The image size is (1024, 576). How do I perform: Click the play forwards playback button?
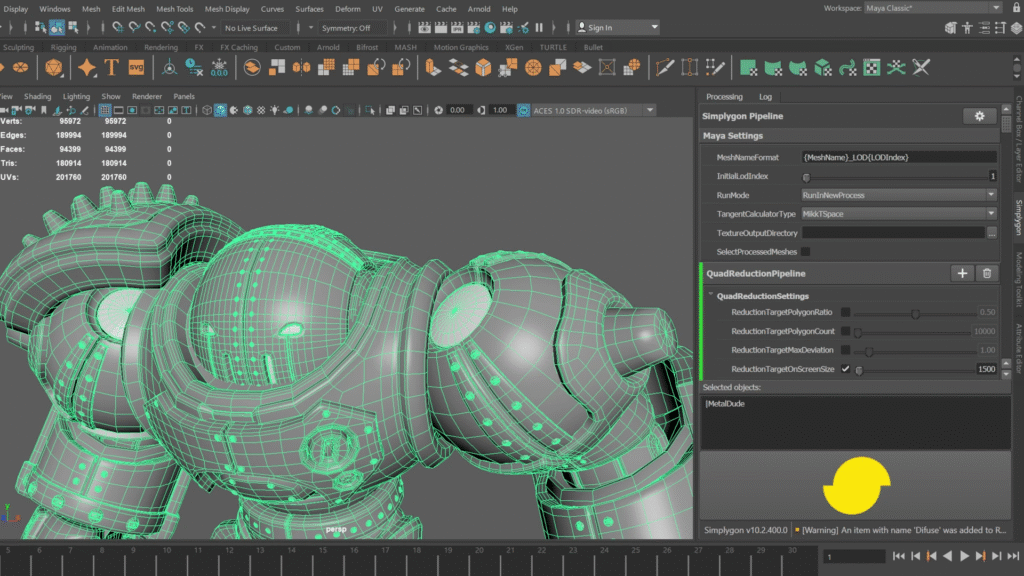[x=964, y=556]
